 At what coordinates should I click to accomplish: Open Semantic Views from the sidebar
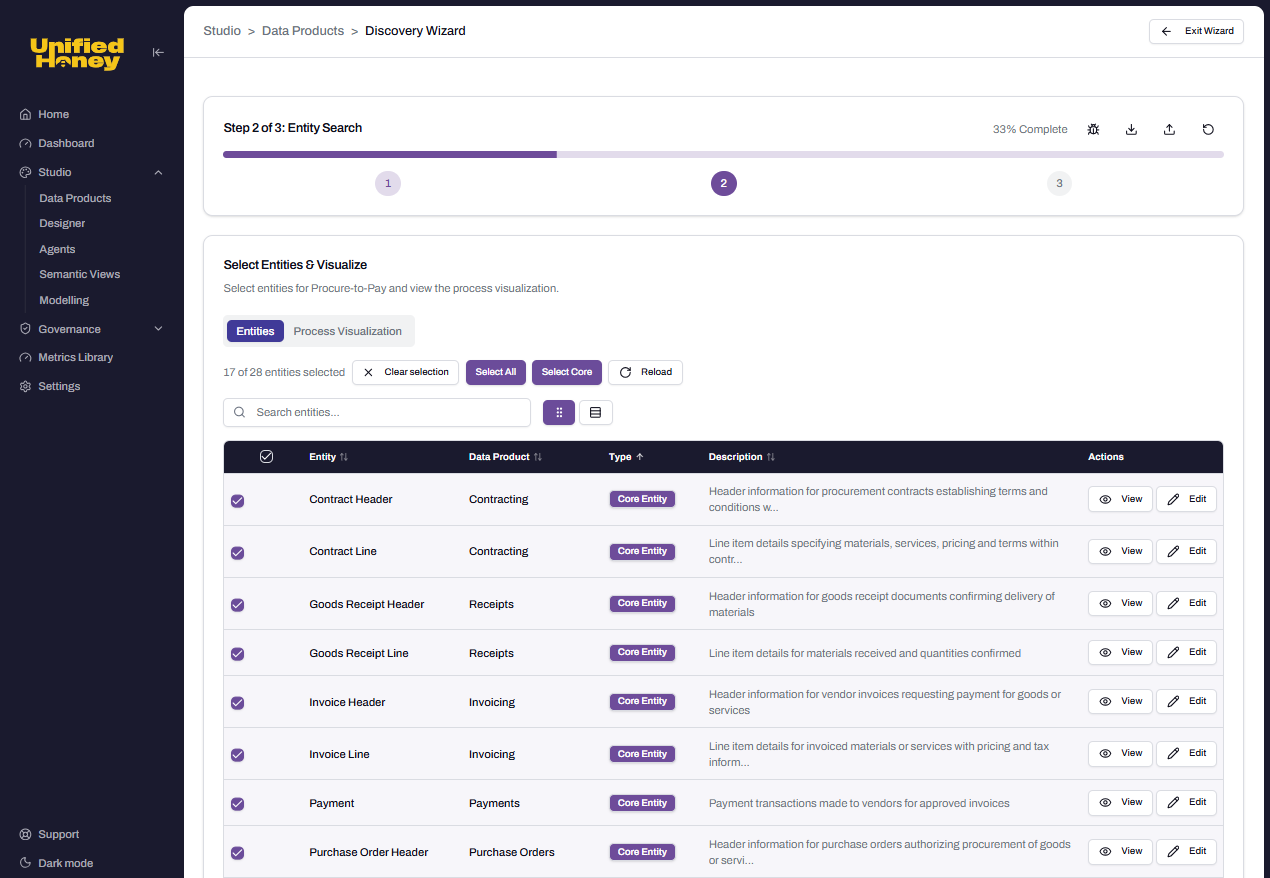pos(79,273)
